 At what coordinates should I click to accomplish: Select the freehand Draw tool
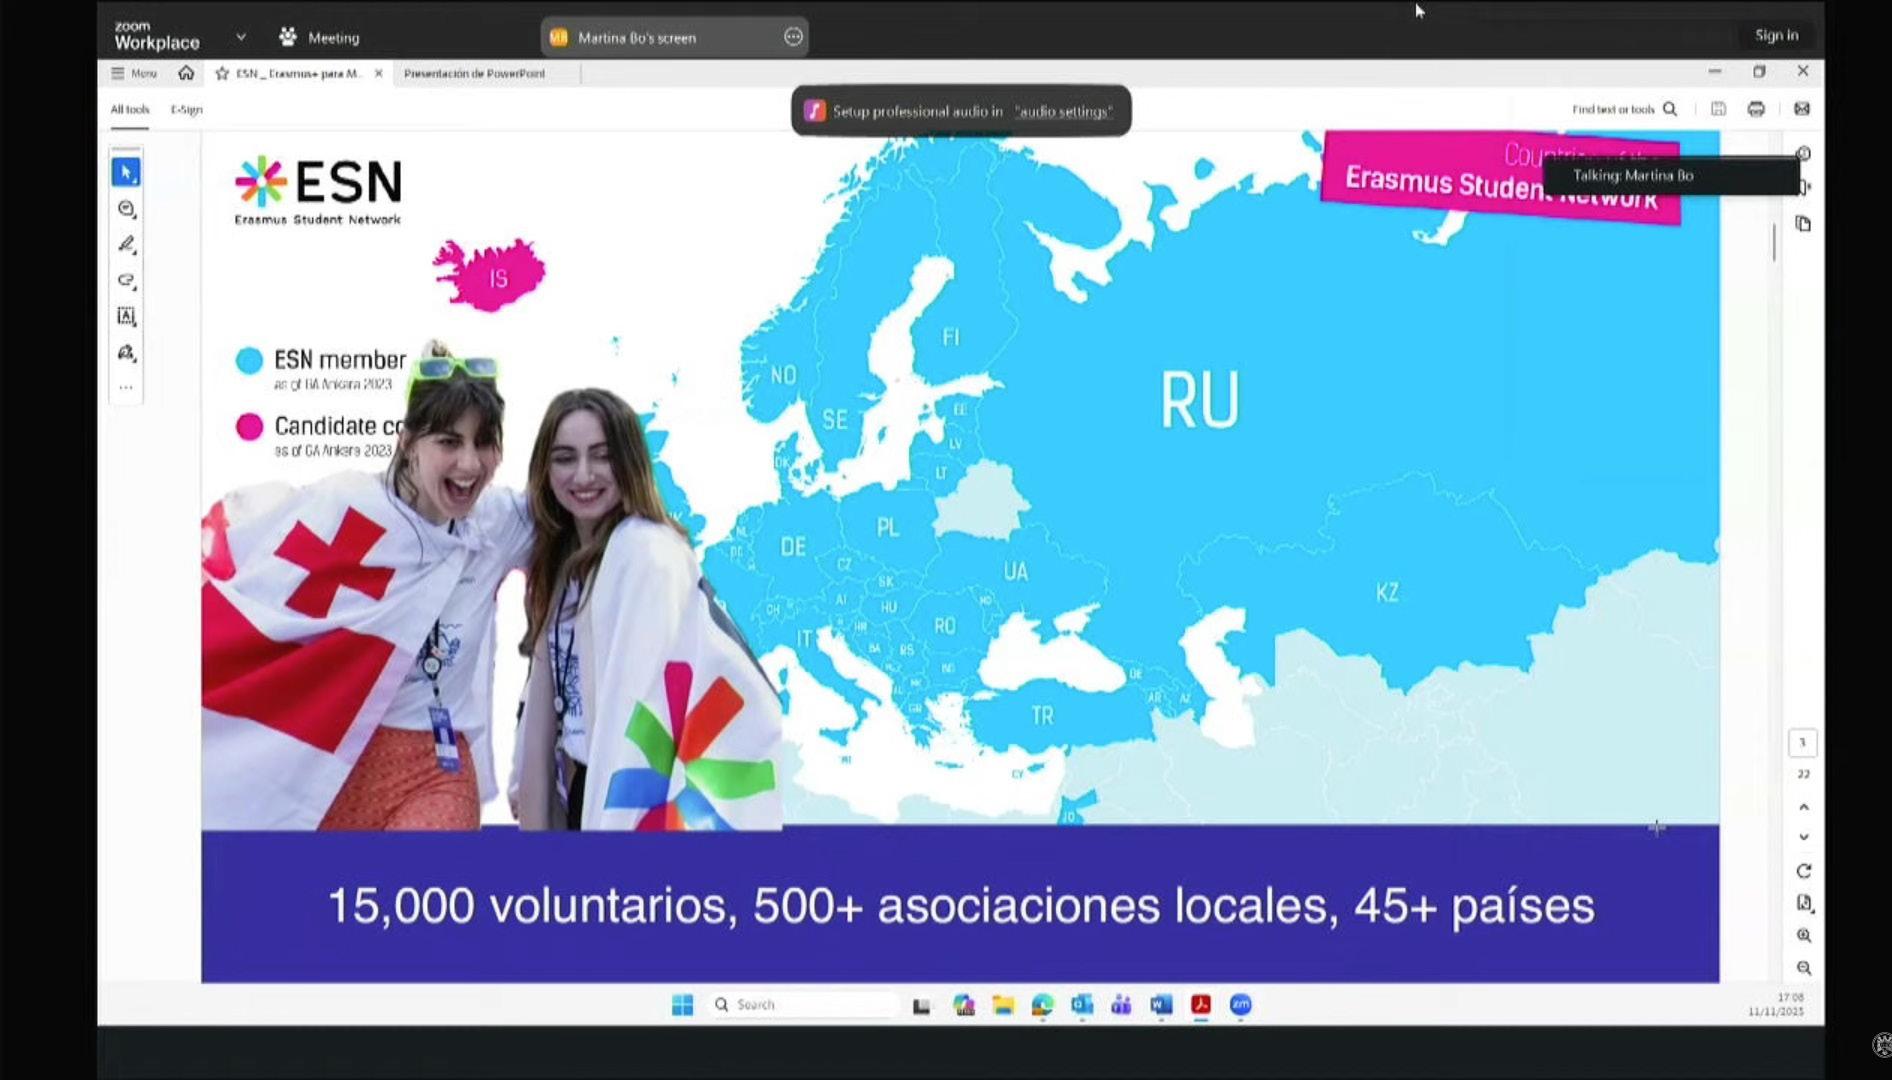pos(126,280)
